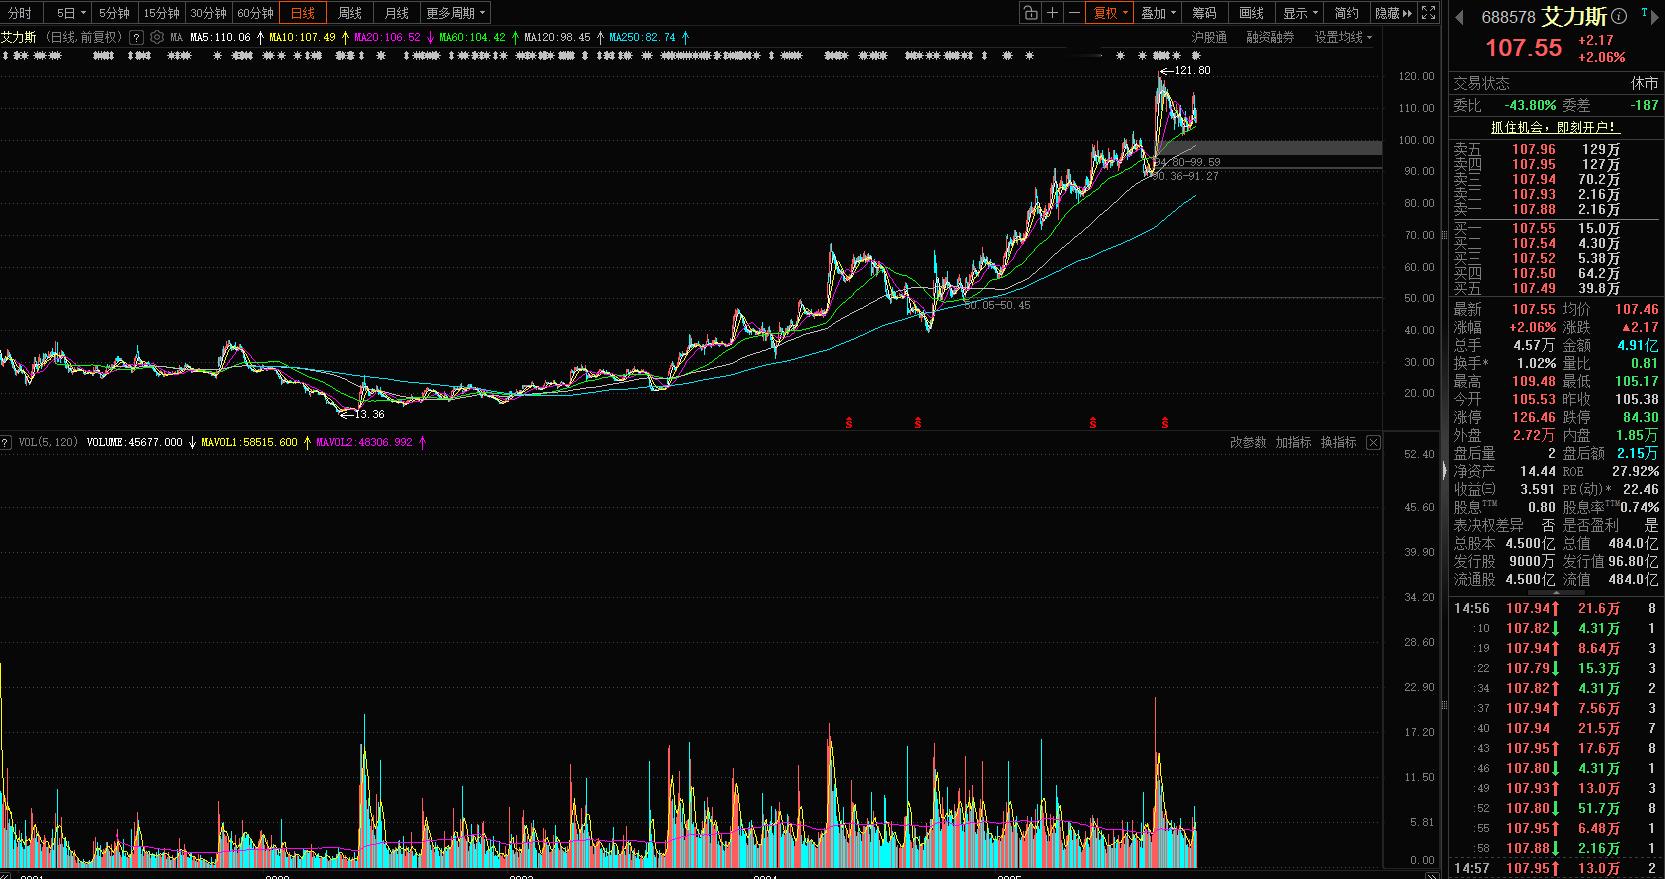Click MA10:107.49 indicator label
The width and height of the screenshot is (1665, 879).
pos(303,37)
